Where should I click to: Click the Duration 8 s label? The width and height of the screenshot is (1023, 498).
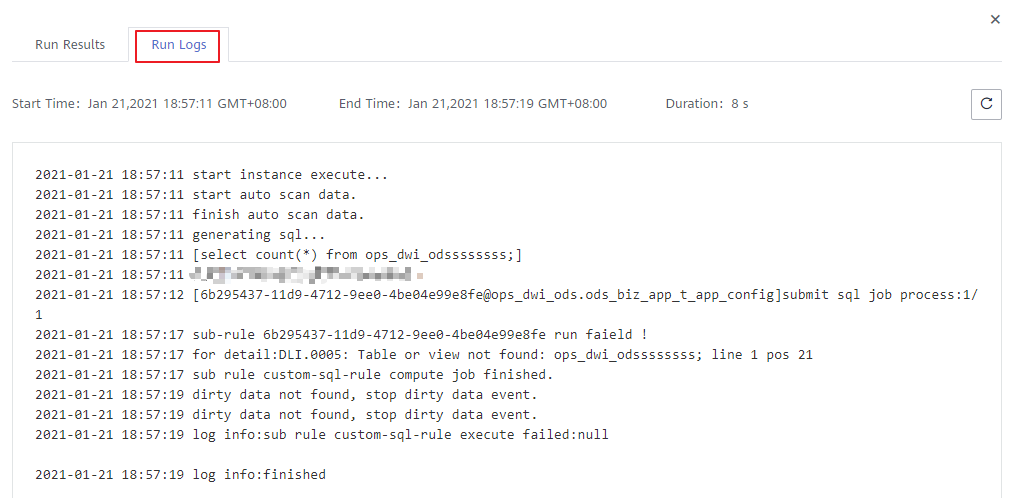707,104
